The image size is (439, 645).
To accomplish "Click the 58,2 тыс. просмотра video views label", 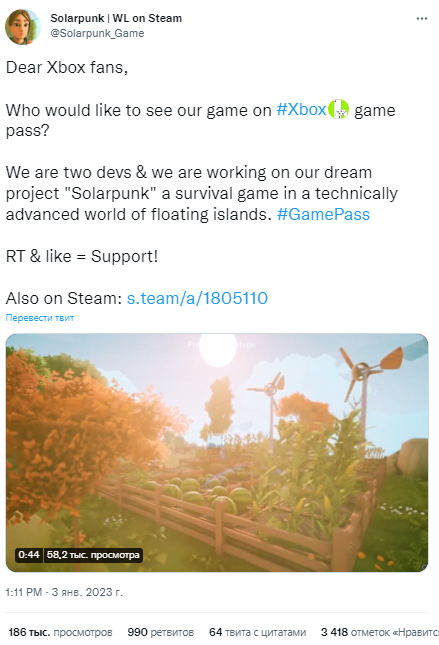I will [93, 555].
